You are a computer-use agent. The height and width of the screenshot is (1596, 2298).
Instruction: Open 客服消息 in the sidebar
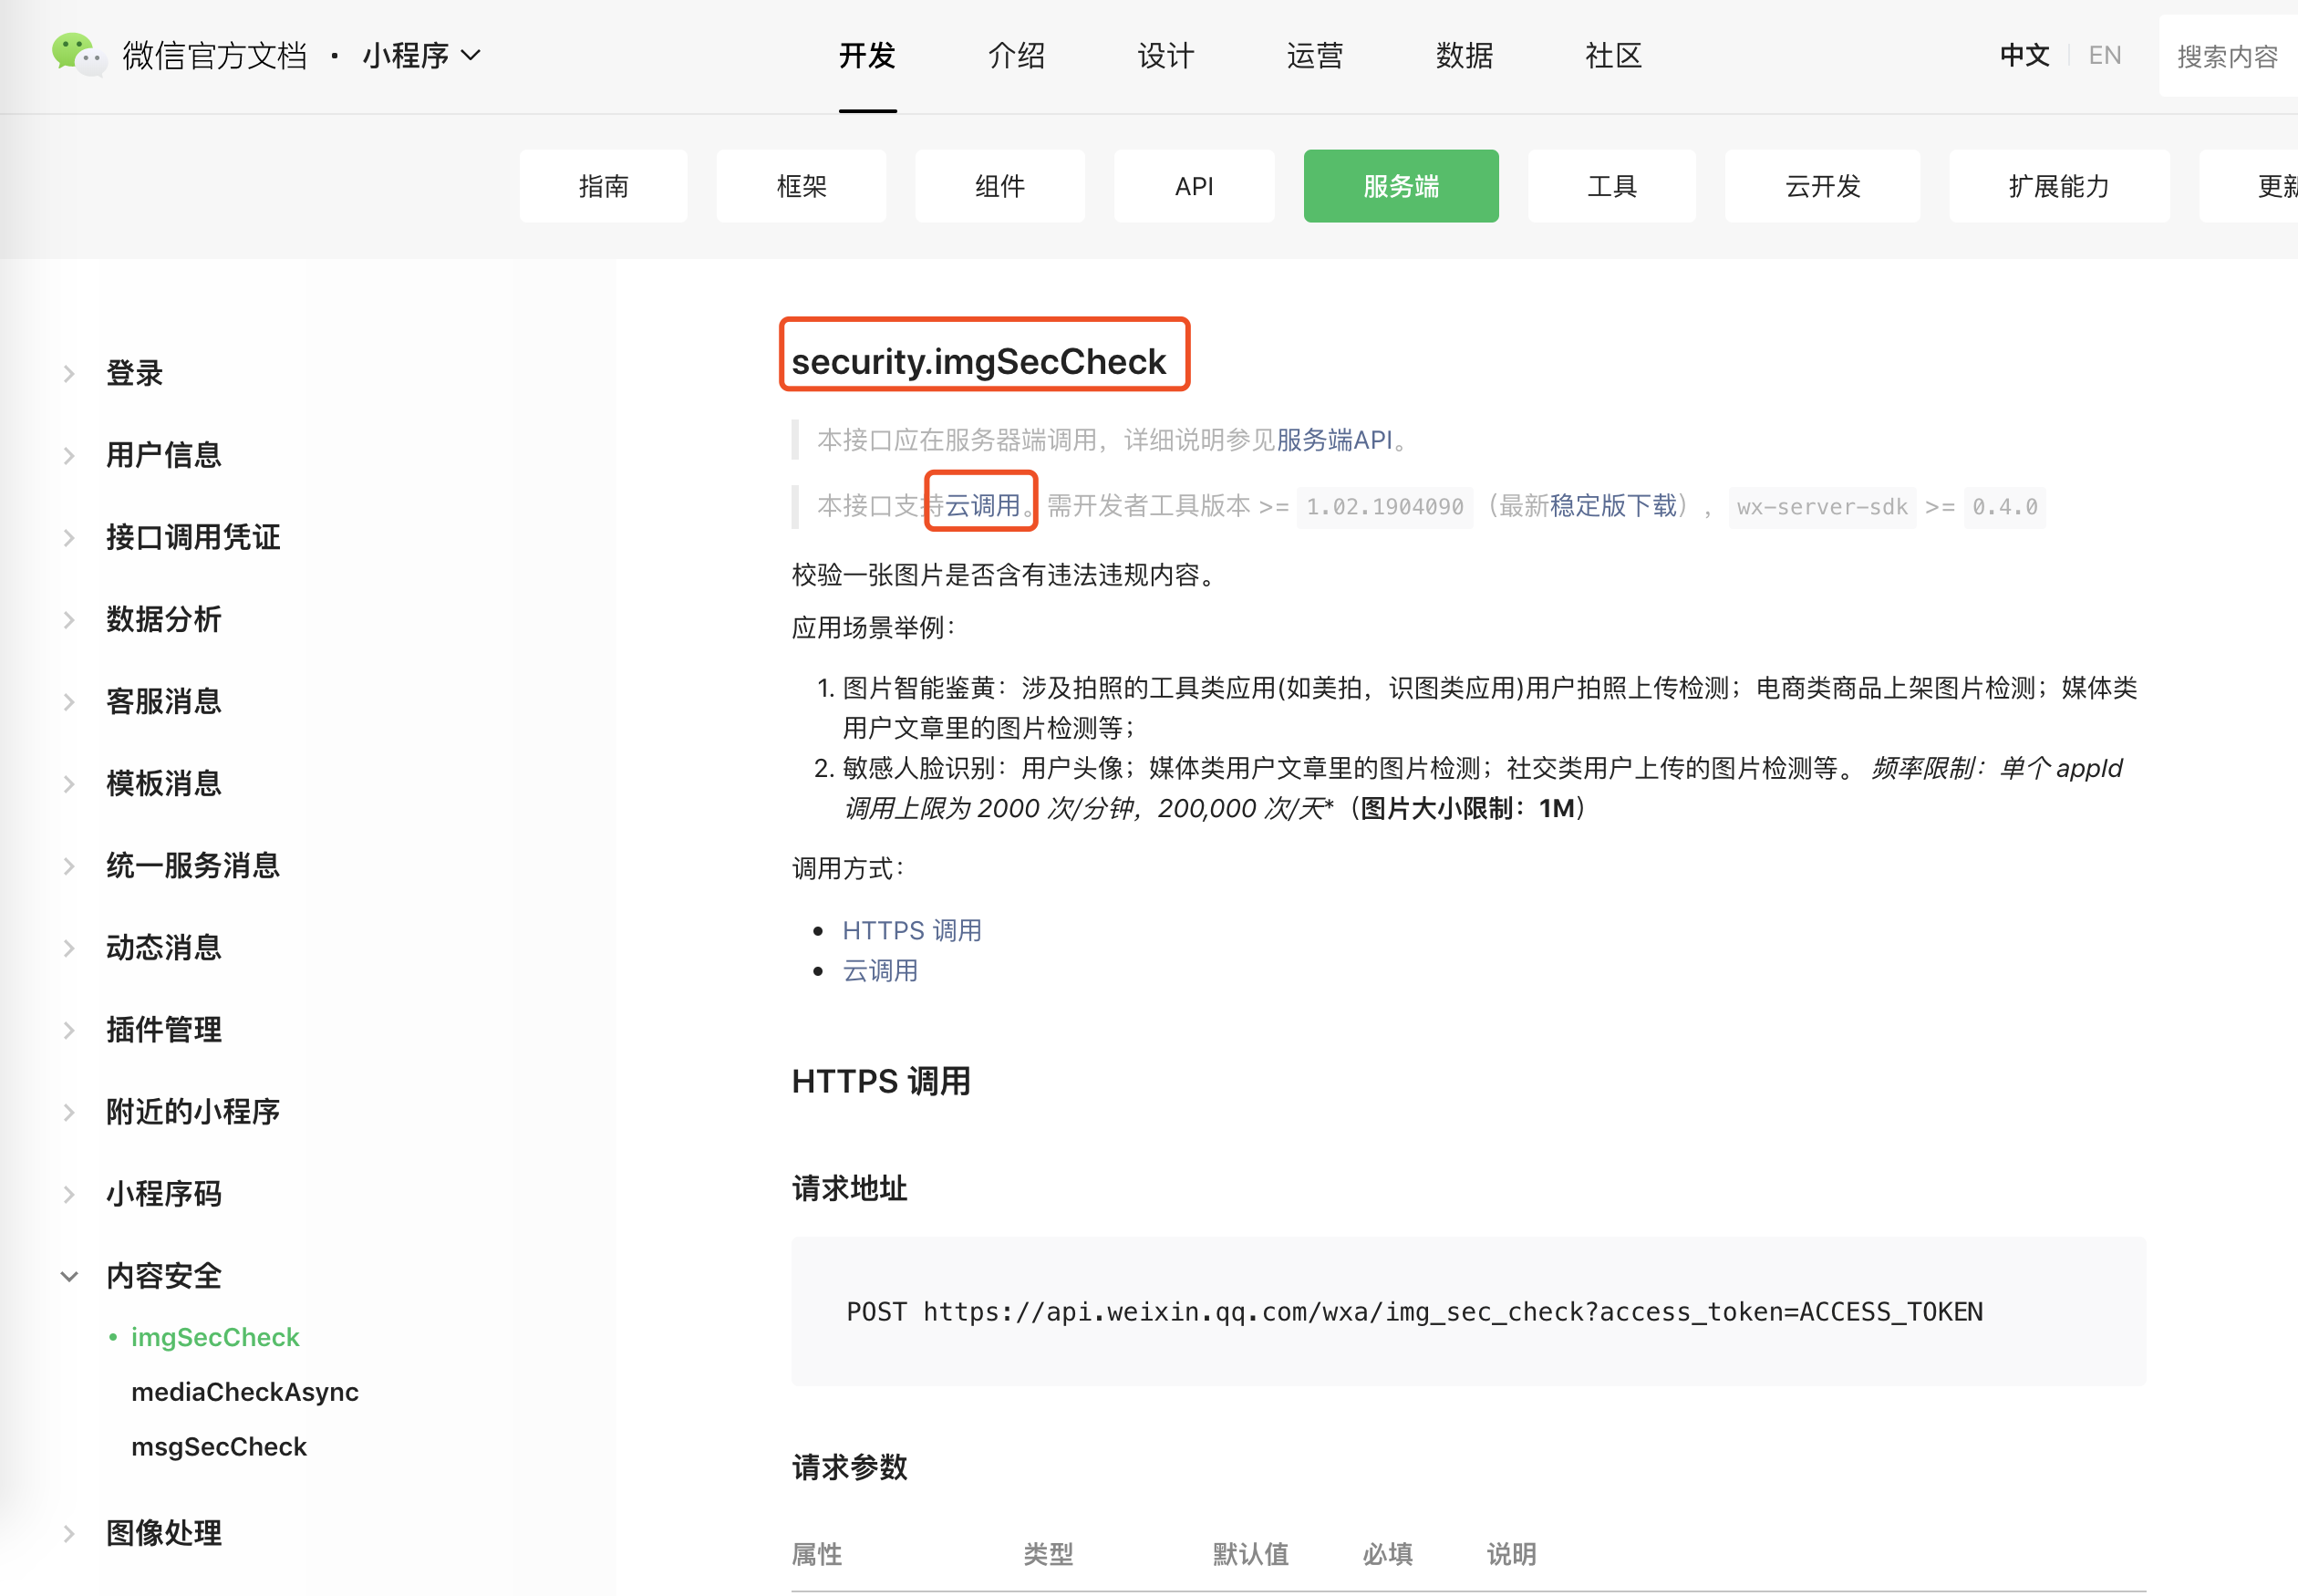point(164,702)
